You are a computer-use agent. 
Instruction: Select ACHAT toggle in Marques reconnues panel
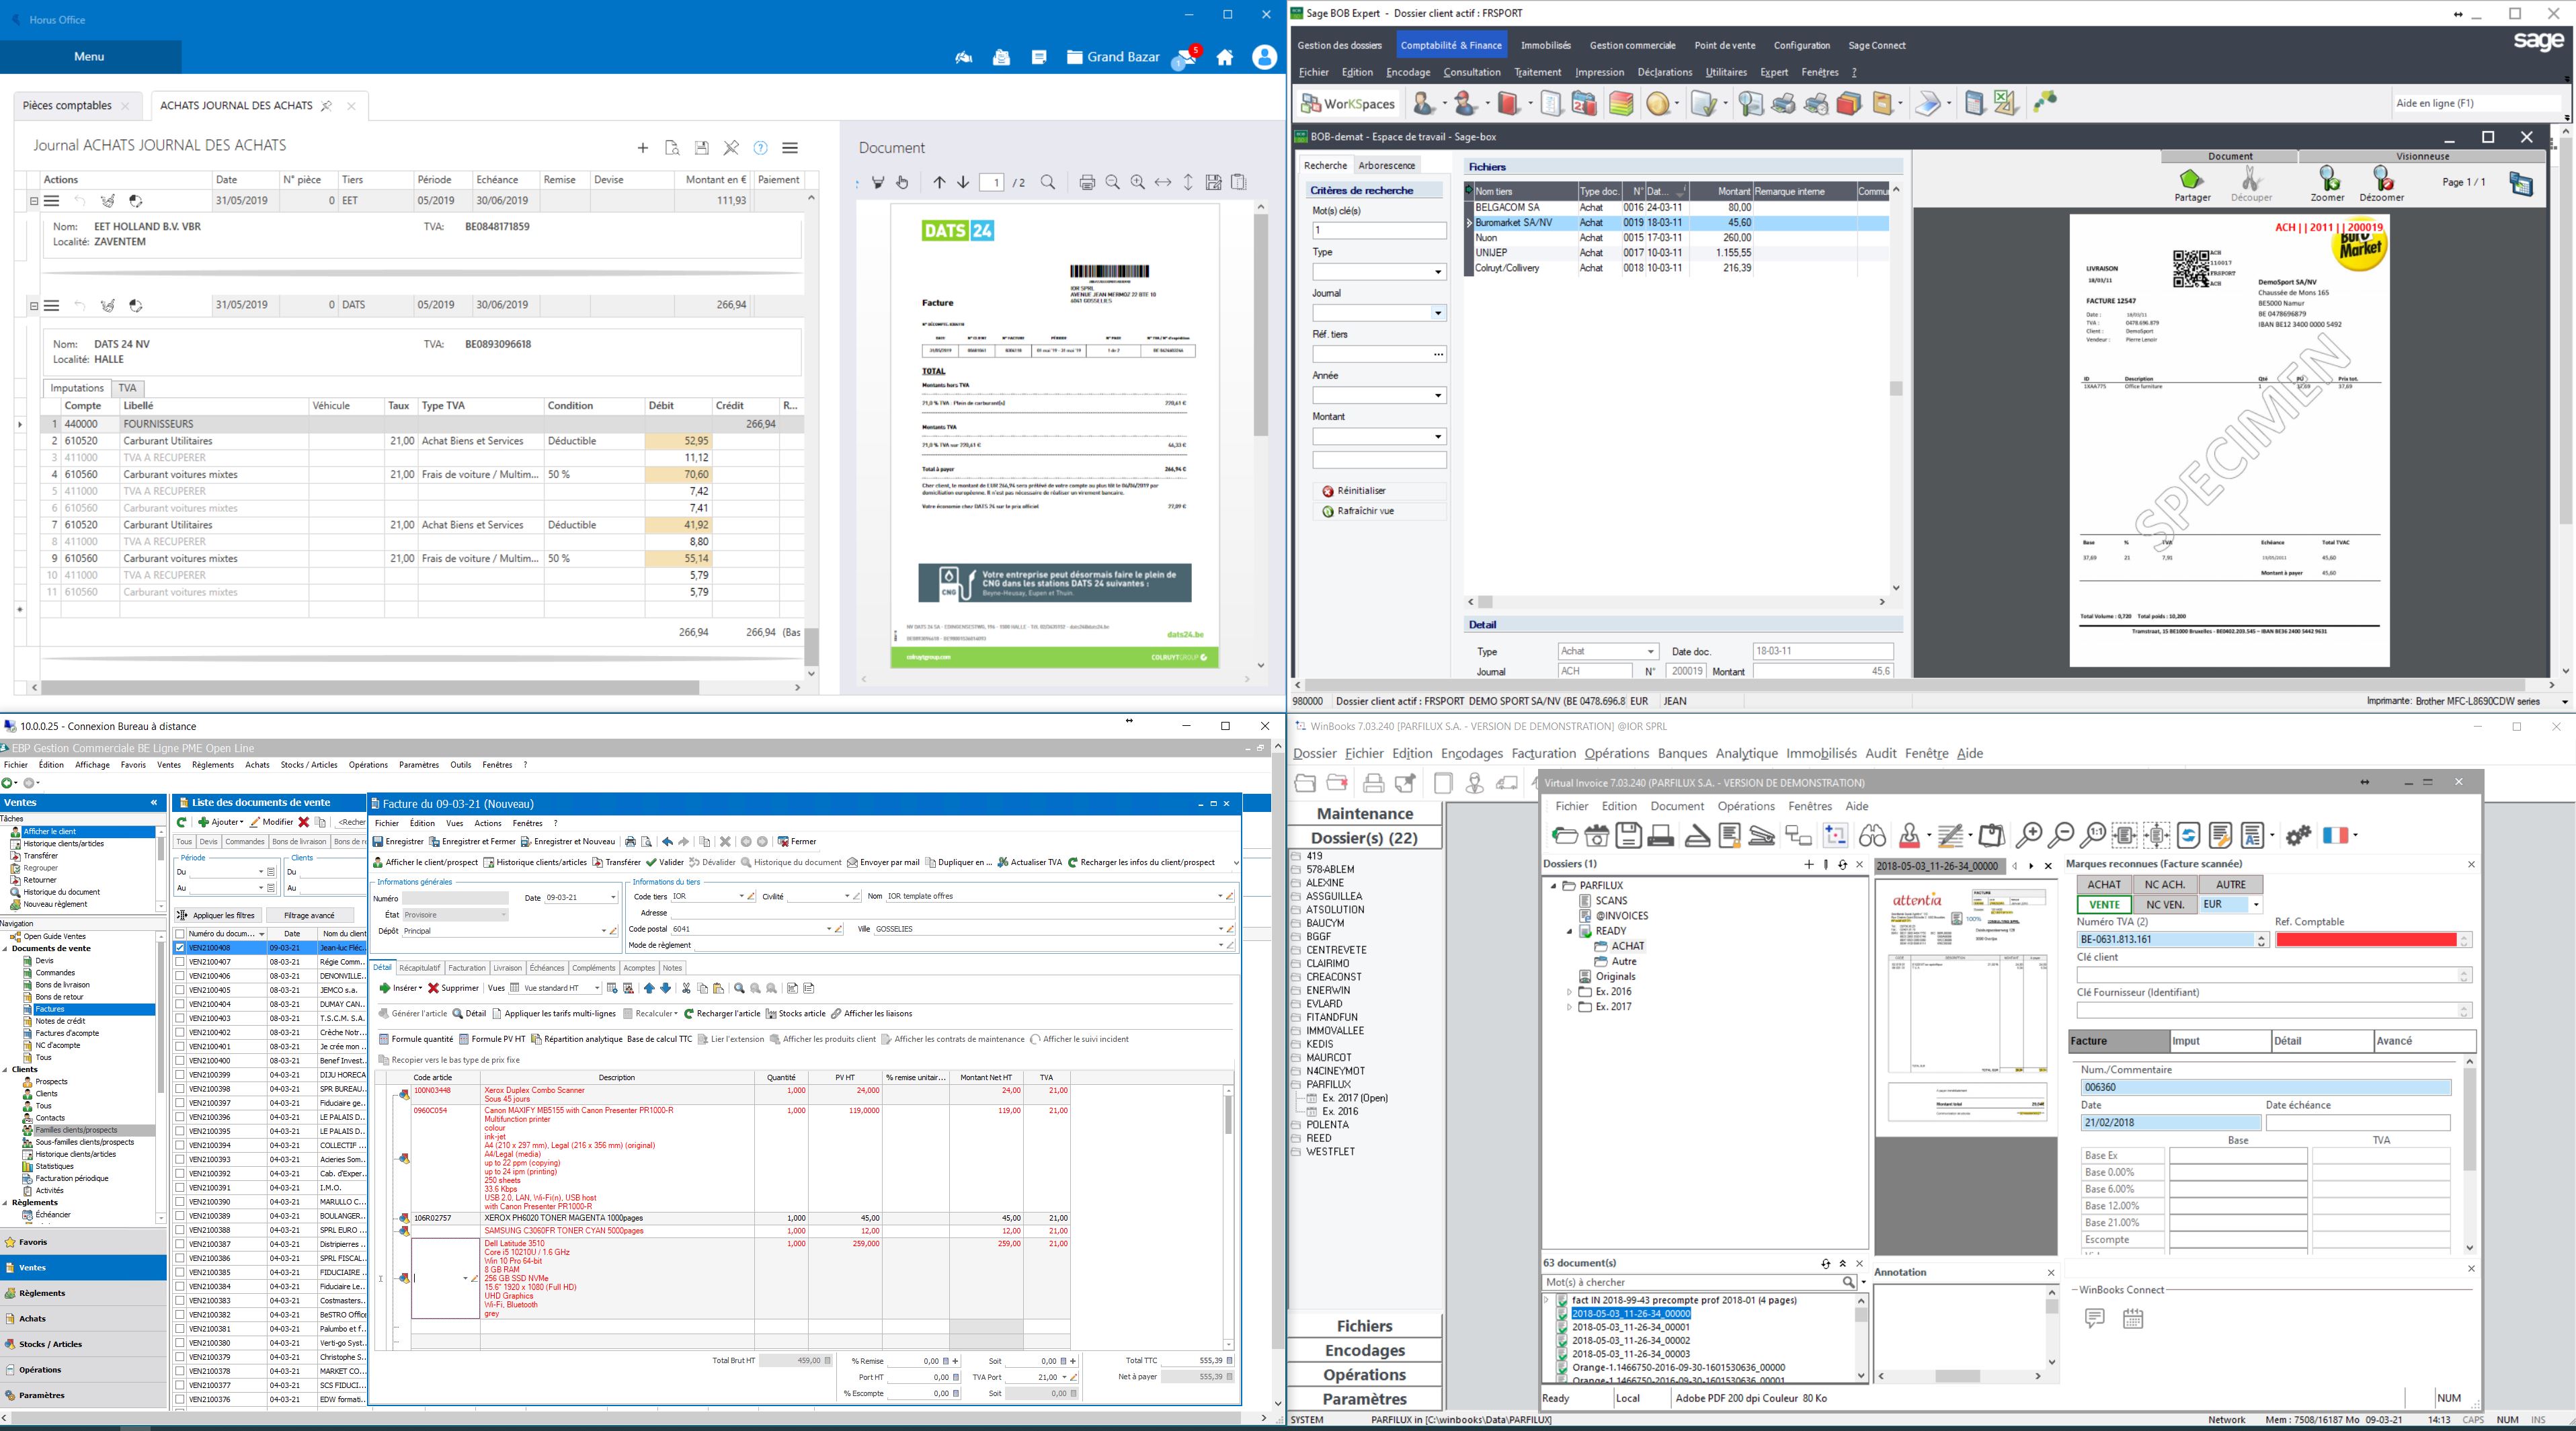pos(2104,884)
